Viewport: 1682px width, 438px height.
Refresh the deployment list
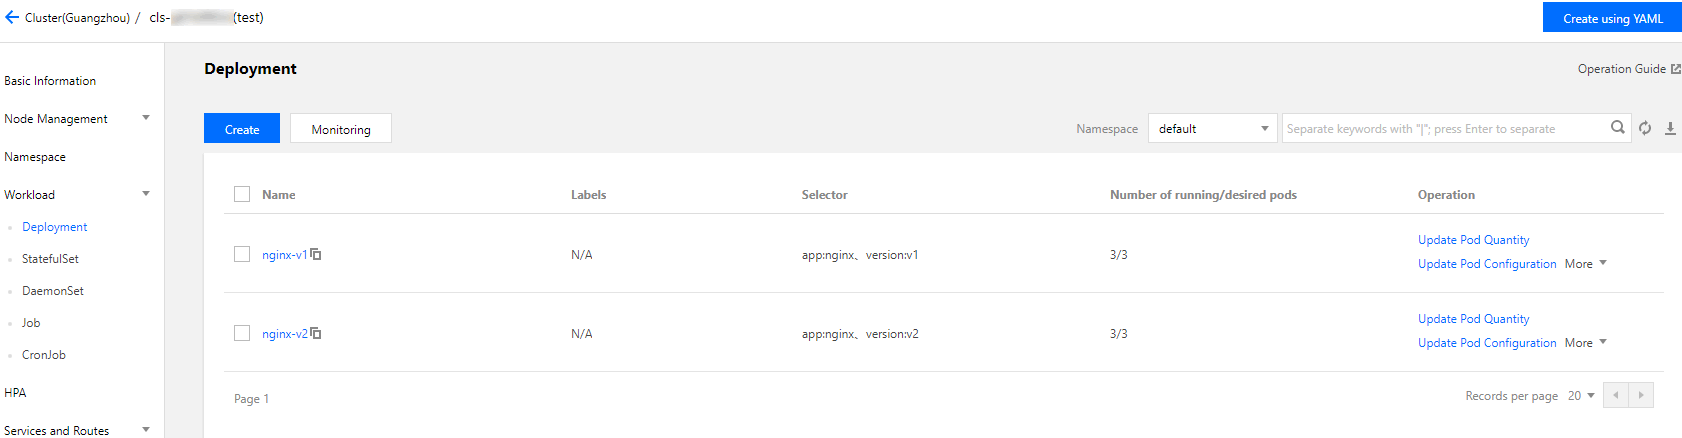1645,129
